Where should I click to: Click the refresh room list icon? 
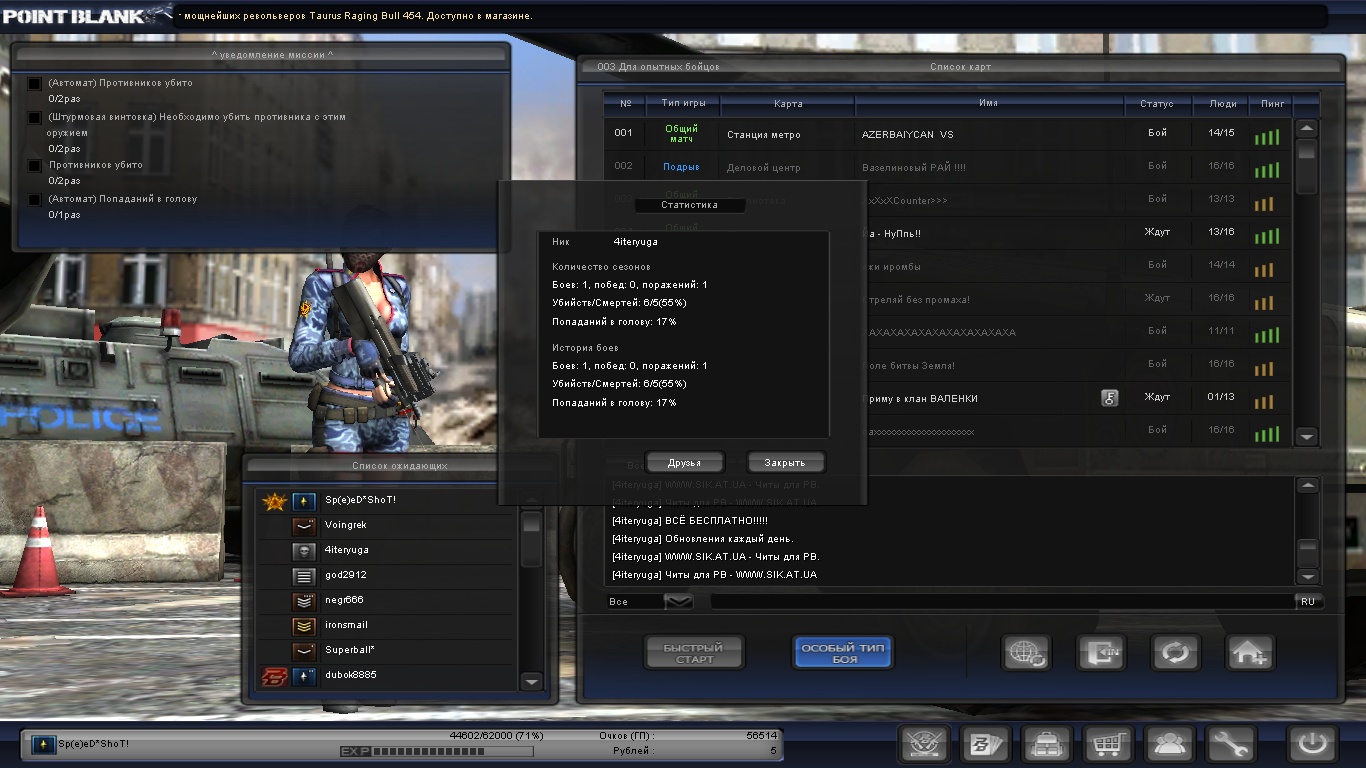click(x=1175, y=653)
